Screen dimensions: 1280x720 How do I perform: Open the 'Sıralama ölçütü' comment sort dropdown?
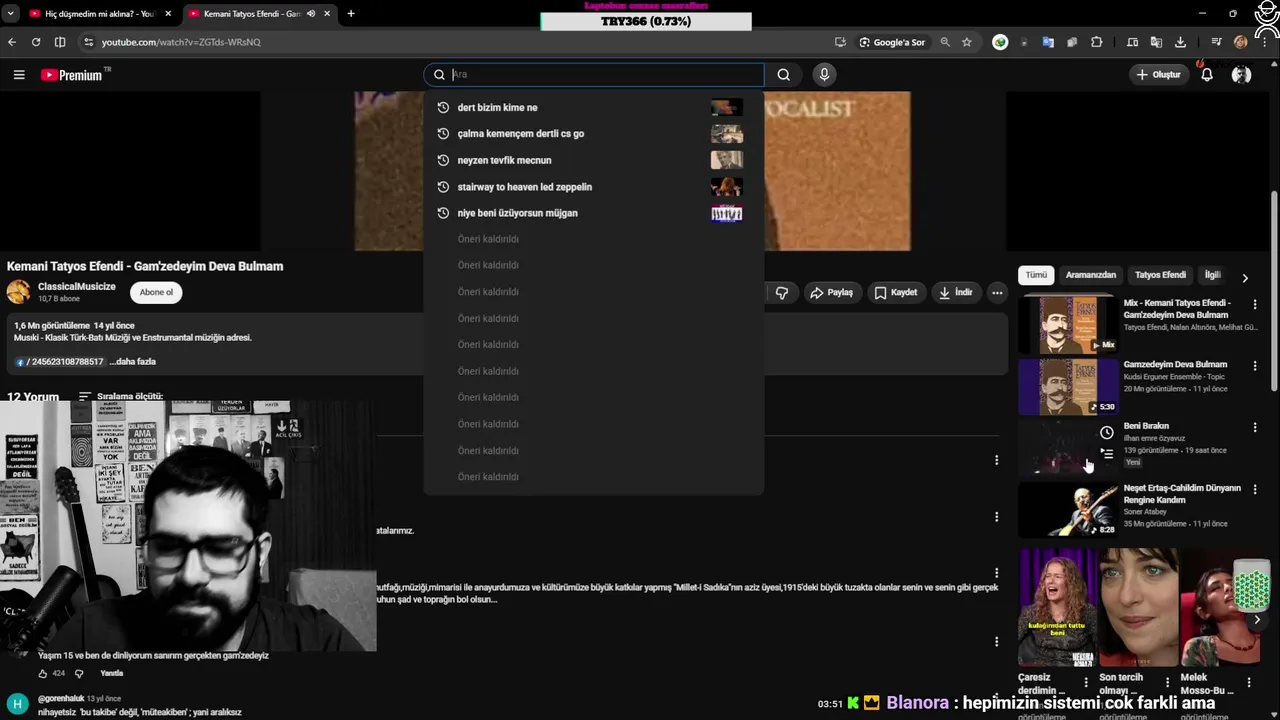(x=121, y=396)
